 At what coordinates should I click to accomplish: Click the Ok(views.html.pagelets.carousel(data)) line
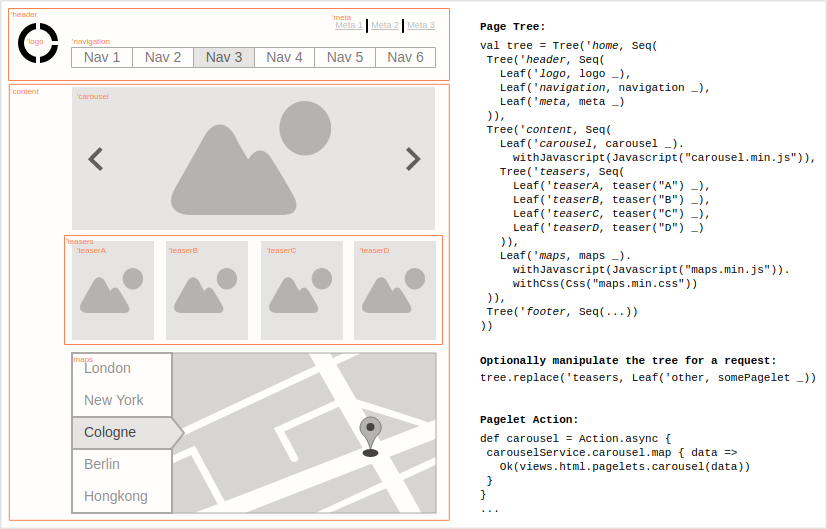pos(624,467)
